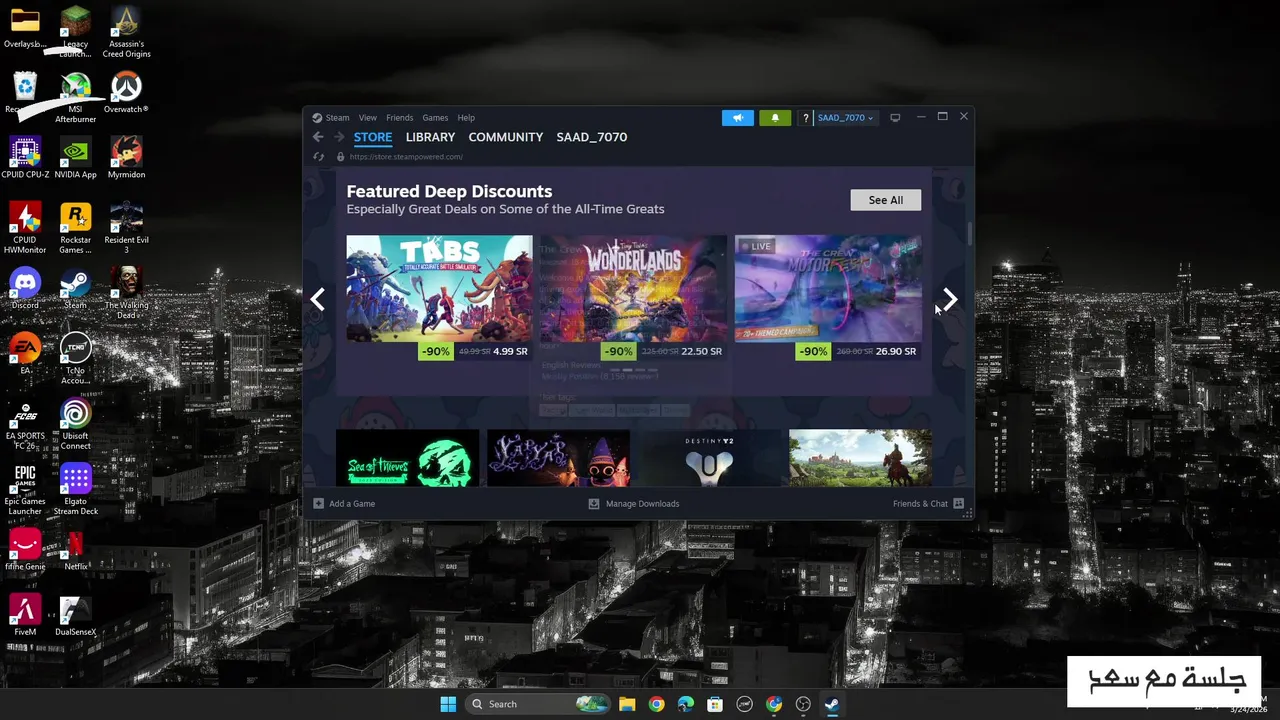Show previous Featured Deep Discounts games

317,299
